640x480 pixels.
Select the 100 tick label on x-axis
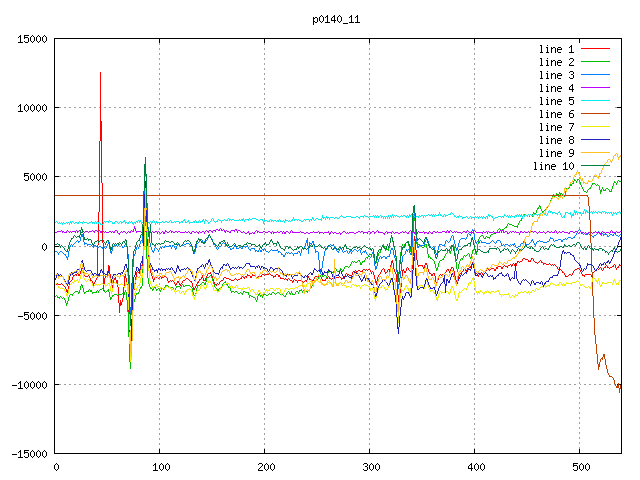click(160, 467)
